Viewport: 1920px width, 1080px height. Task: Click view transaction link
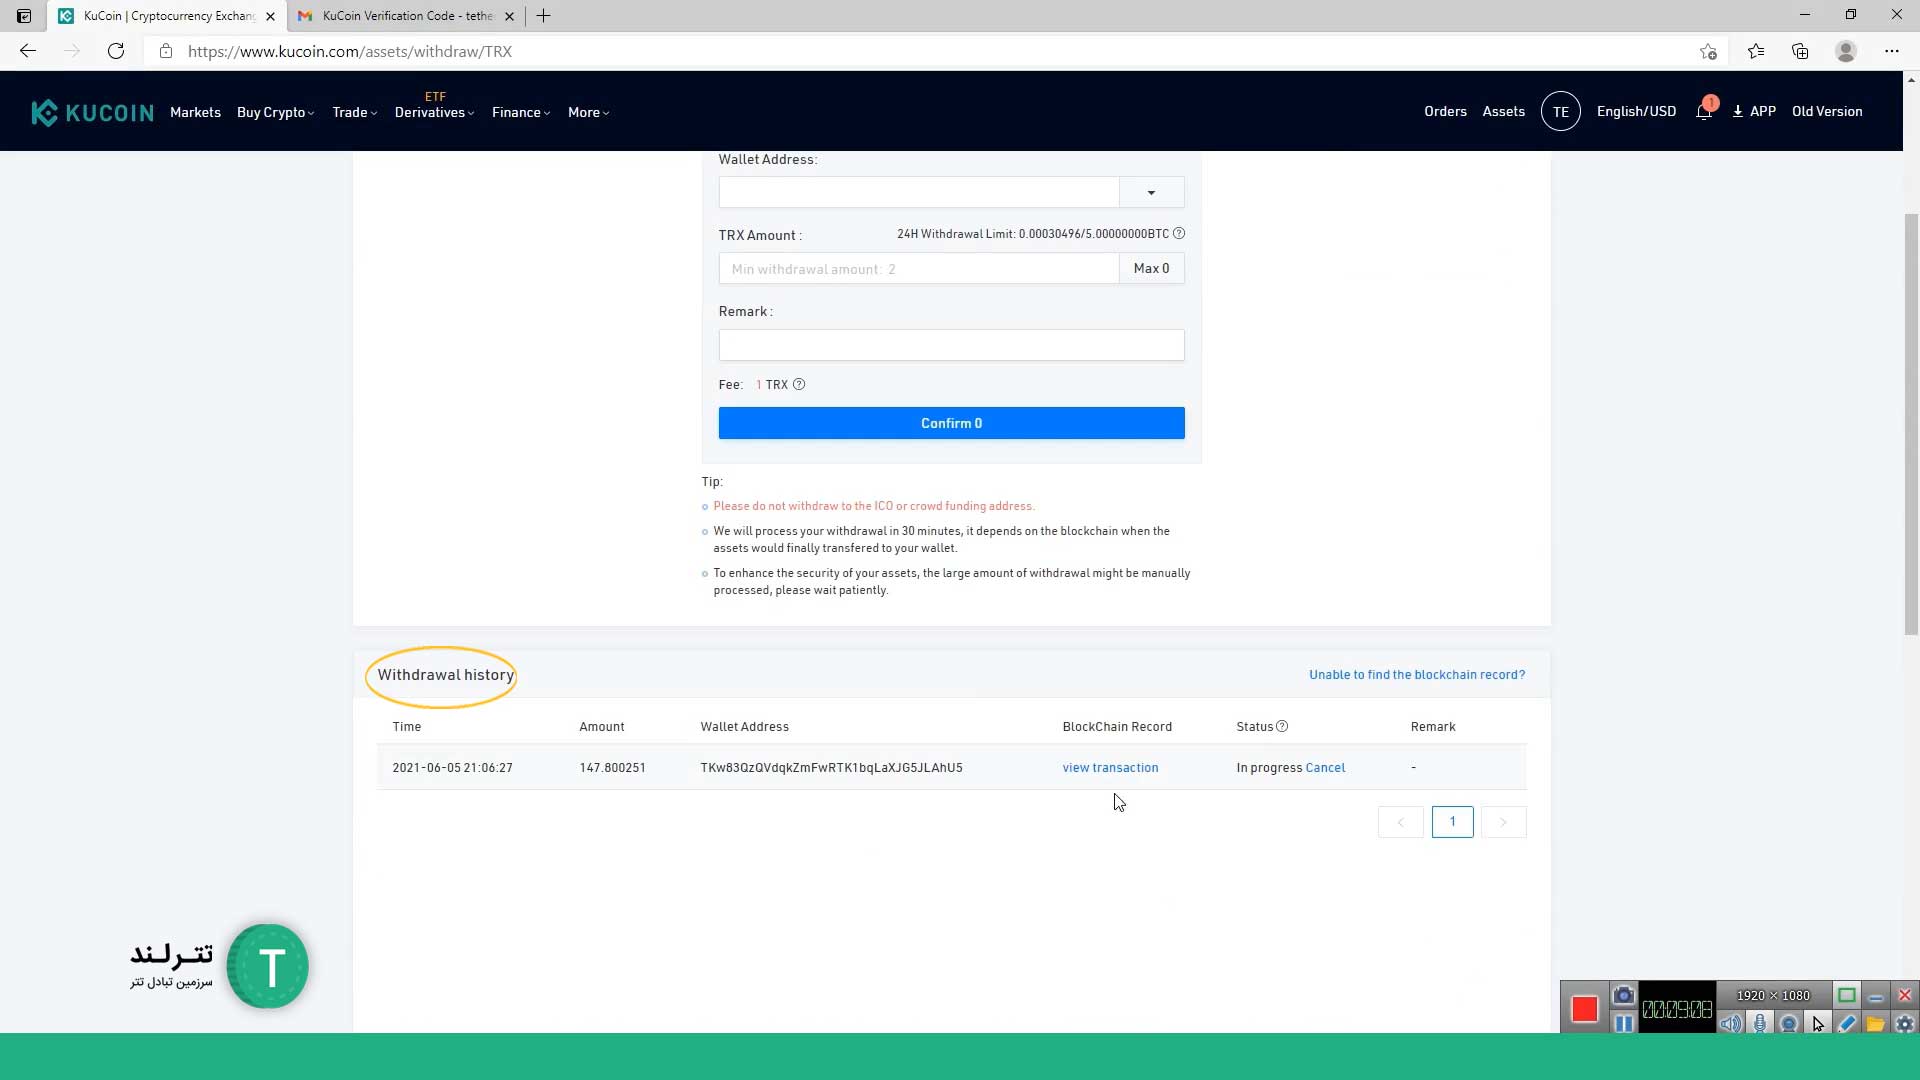(x=1110, y=768)
